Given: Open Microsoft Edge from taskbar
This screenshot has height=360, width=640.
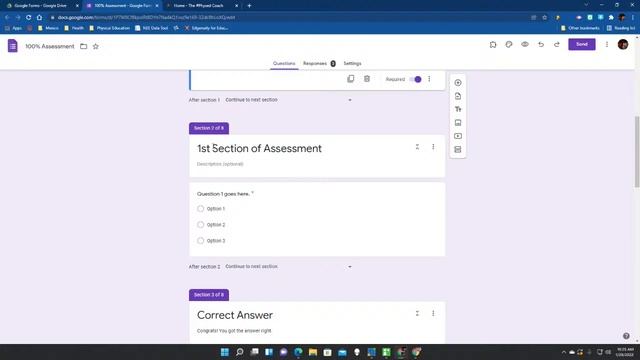Looking at the screenshot, I should point(298,352).
